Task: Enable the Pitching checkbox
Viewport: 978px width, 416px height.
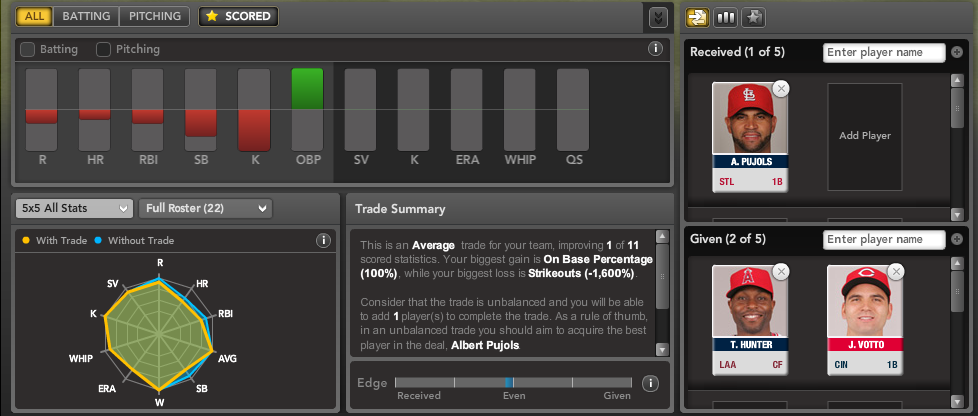Action: [103, 49]
